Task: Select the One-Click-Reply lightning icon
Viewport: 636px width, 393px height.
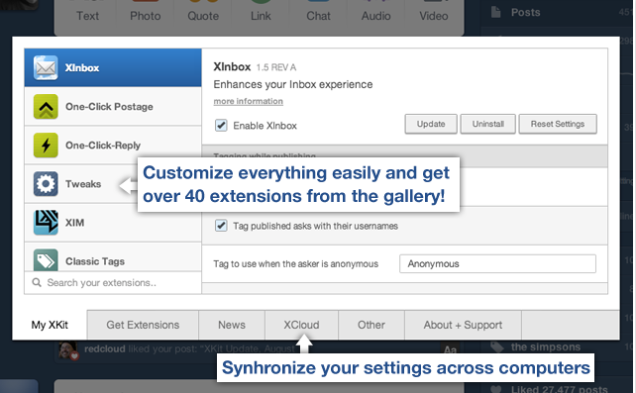Action: pos(45,145)
